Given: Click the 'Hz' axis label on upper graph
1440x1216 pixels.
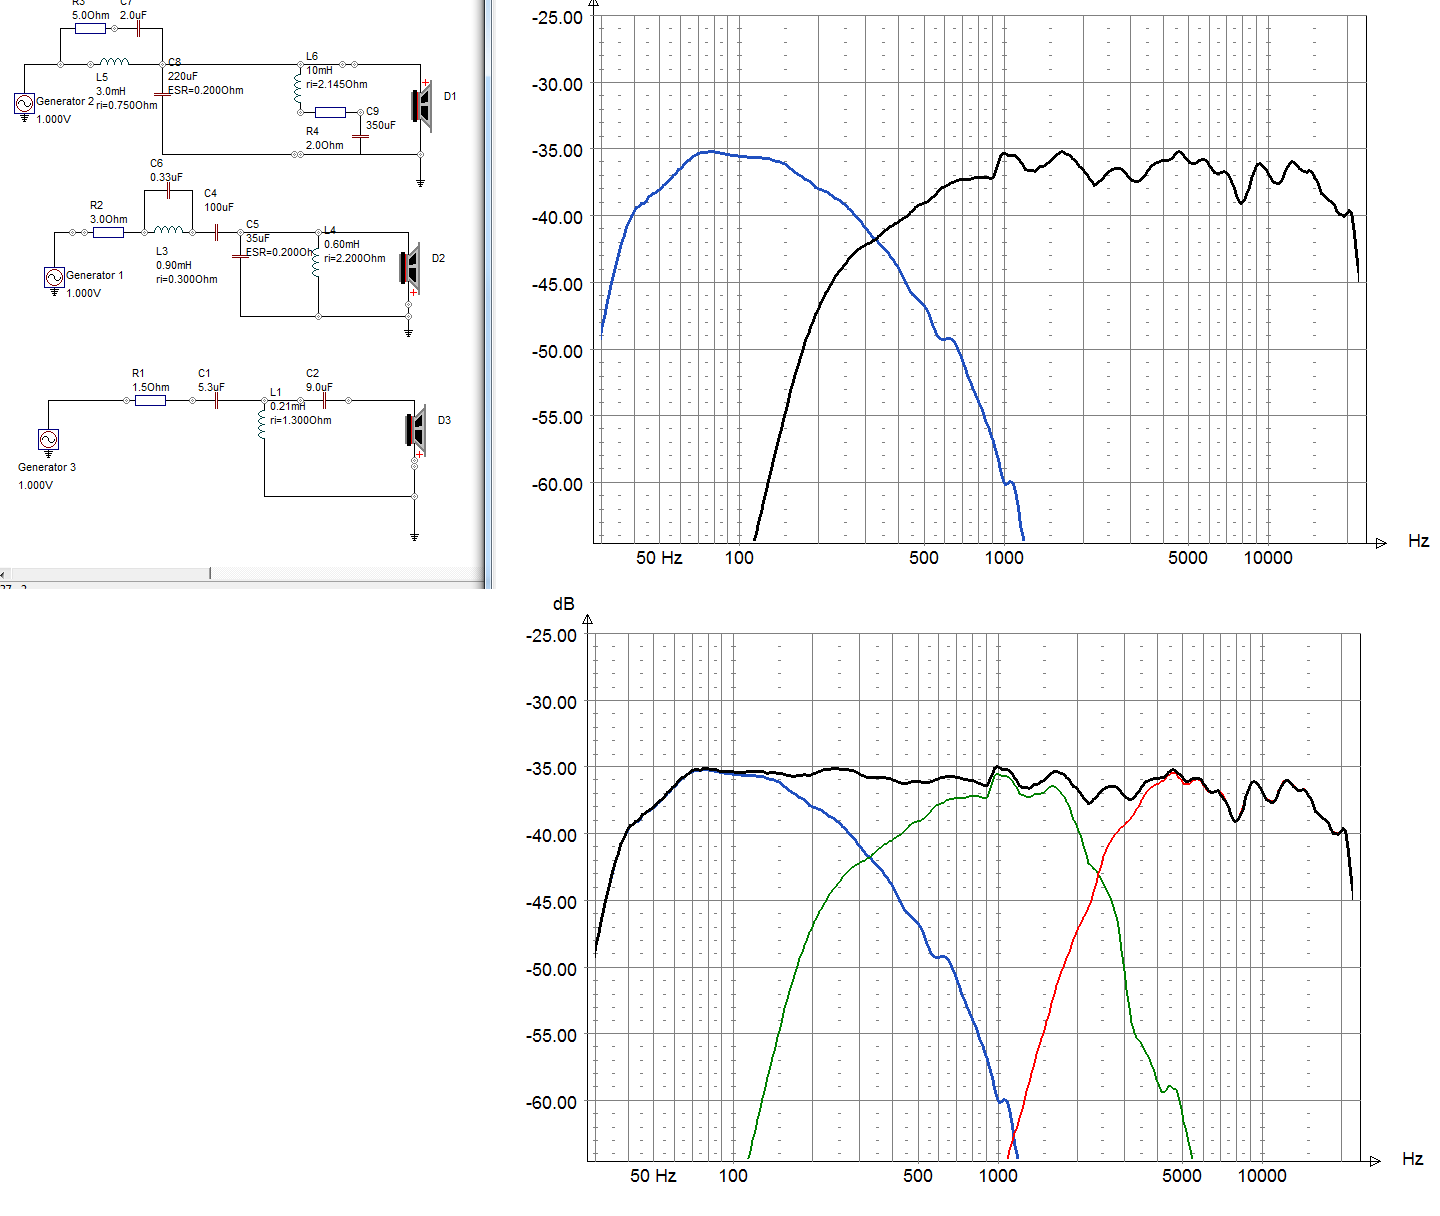Looking at the screenshot, I should [x=1419, y=541].
